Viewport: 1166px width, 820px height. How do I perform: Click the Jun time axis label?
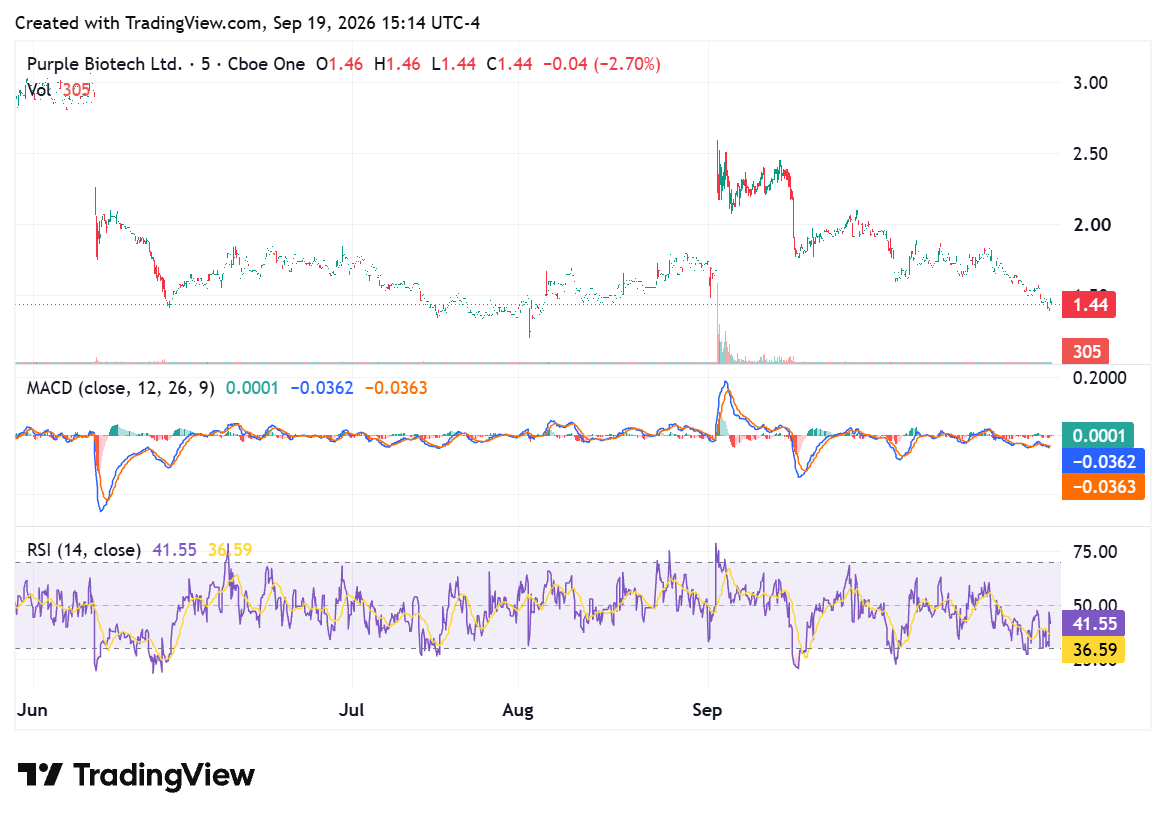32,710
